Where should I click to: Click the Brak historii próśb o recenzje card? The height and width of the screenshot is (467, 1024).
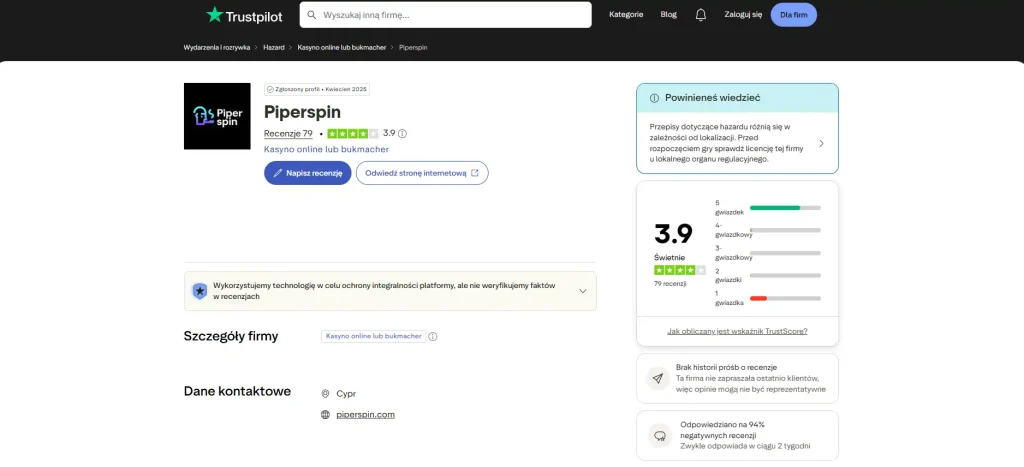(x=737, y=378)
